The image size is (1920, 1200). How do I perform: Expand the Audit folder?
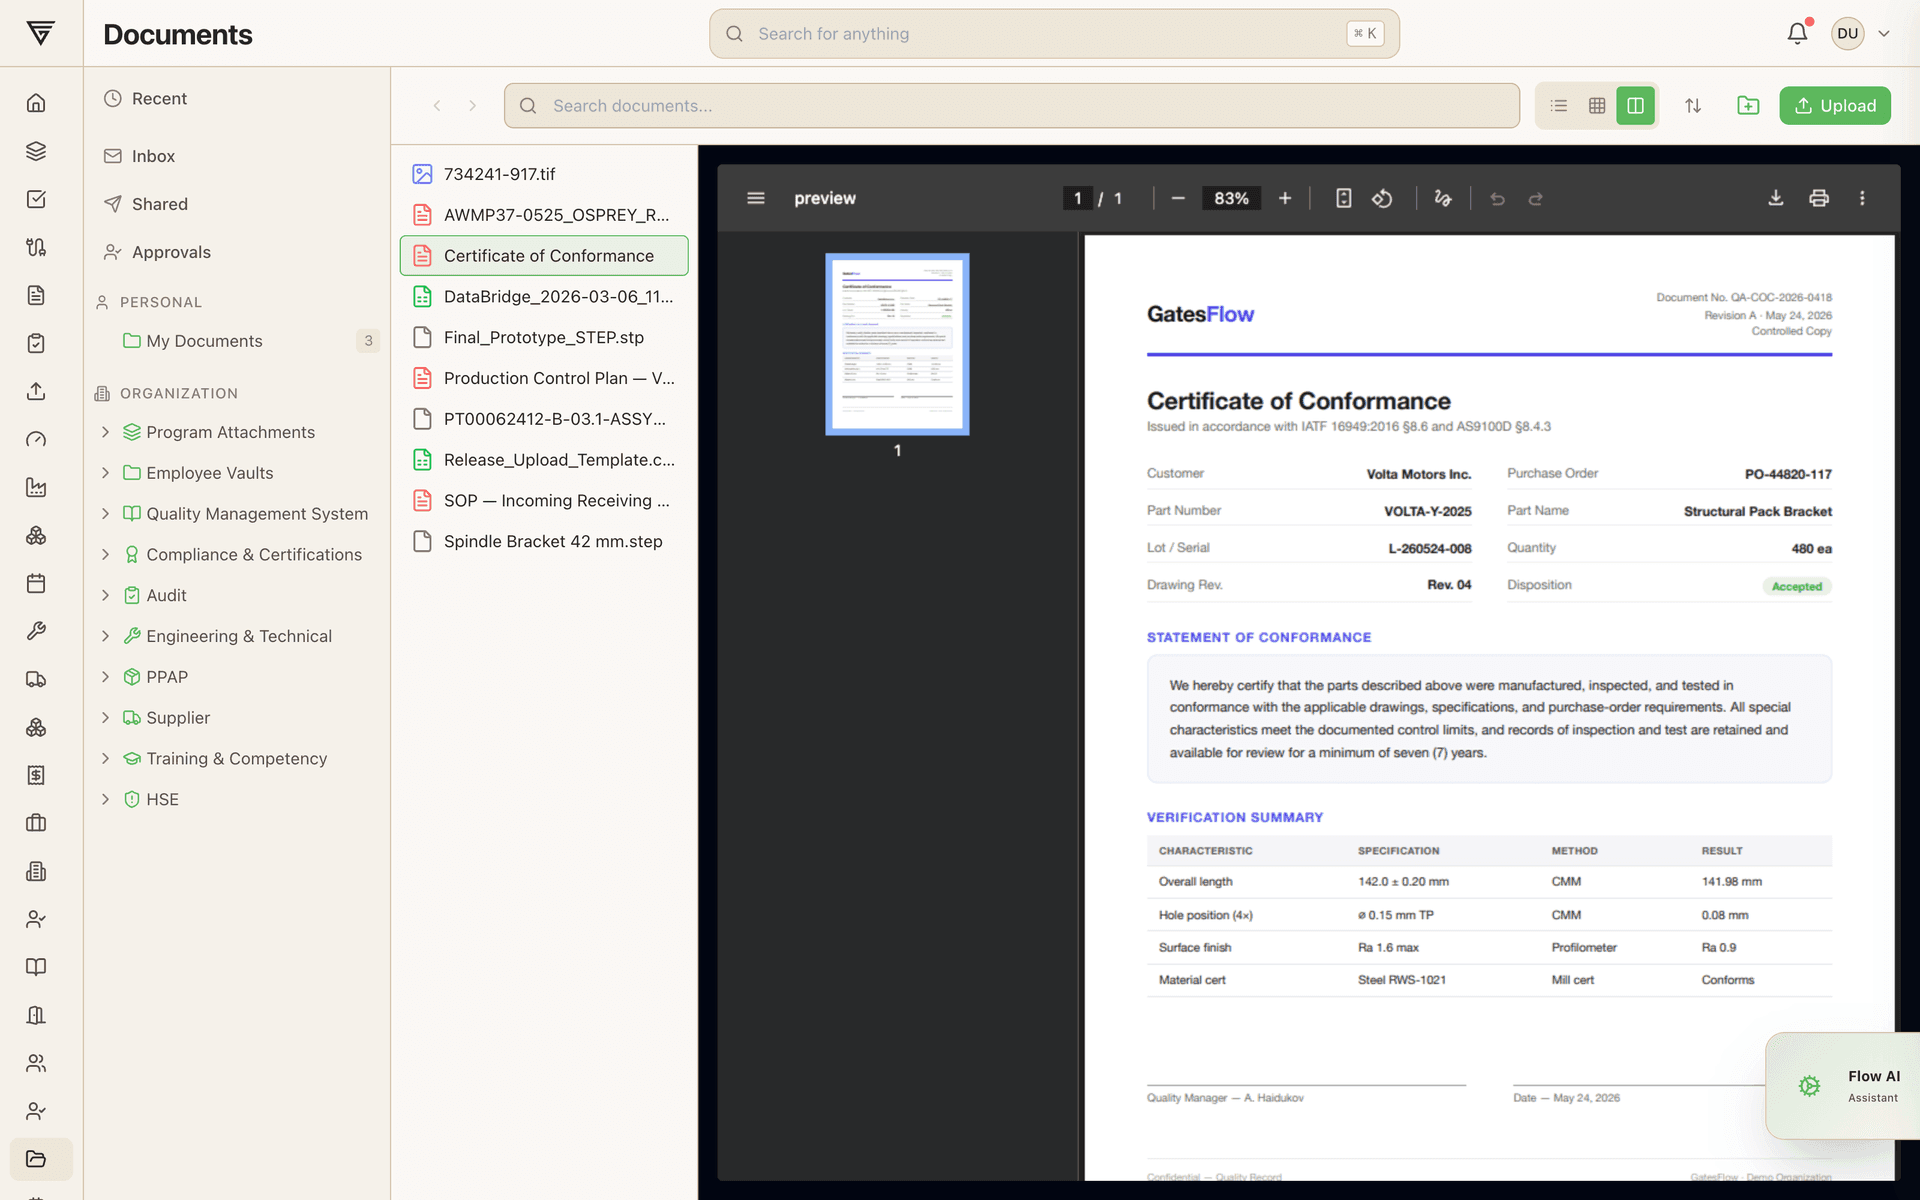(x=105, y=595)
